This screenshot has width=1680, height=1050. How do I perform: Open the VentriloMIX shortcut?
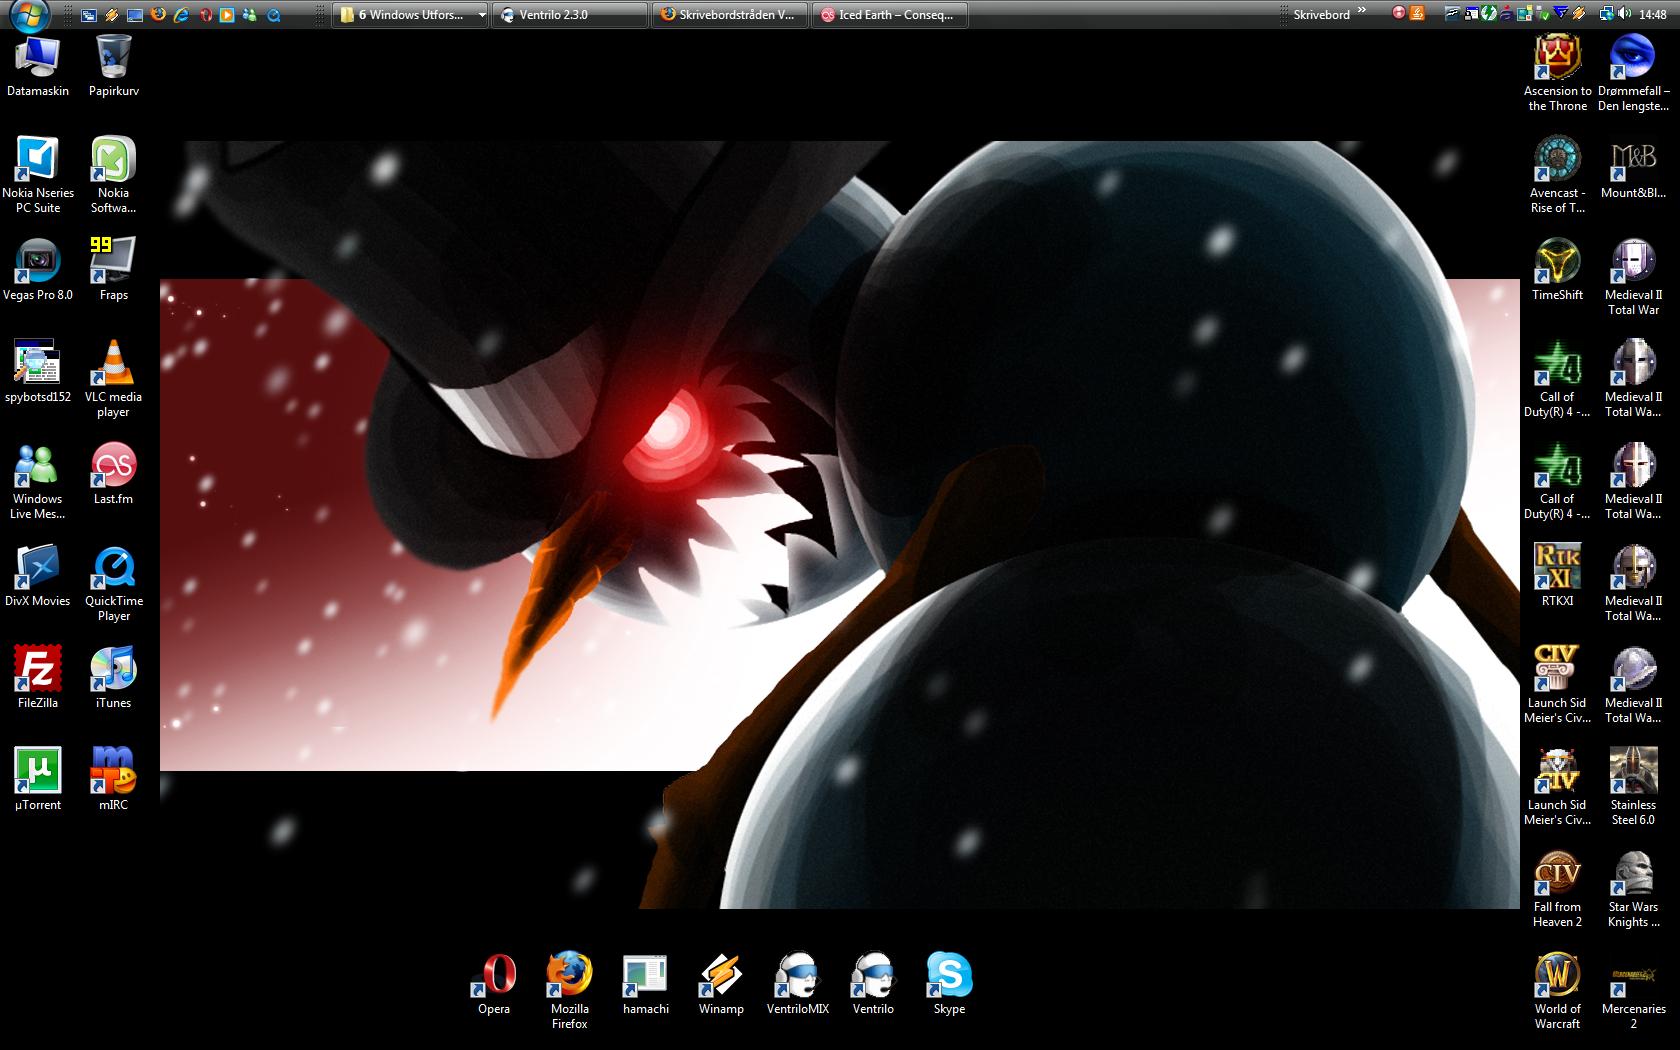coord(798,984)
